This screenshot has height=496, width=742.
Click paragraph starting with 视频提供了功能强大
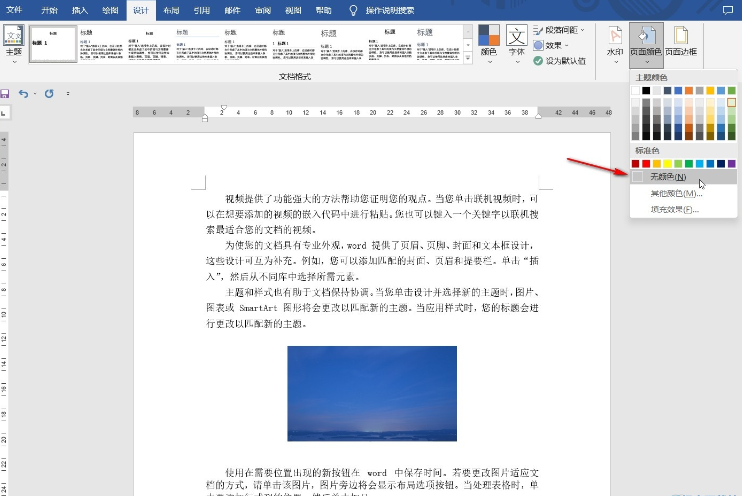pyautogui.click(x=372, y=214)
